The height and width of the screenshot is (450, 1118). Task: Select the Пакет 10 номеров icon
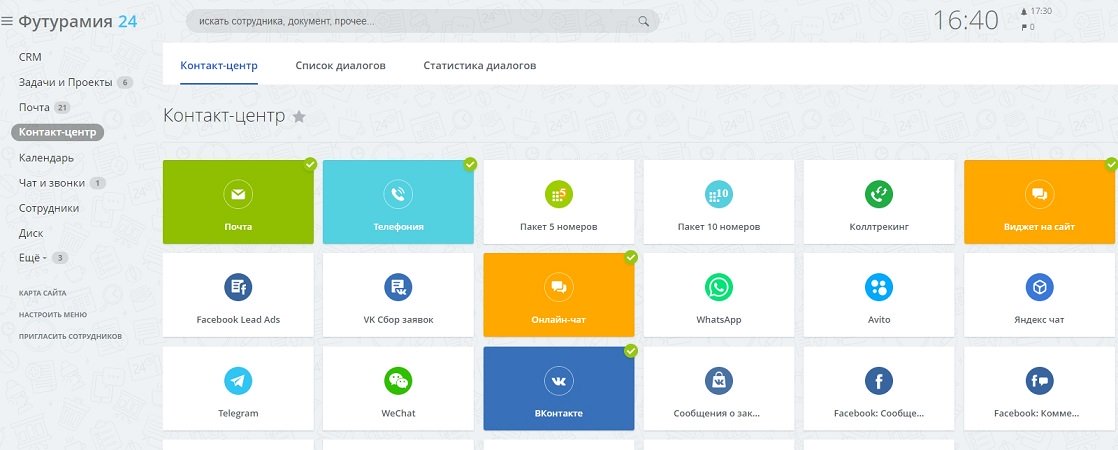point(719,194)
